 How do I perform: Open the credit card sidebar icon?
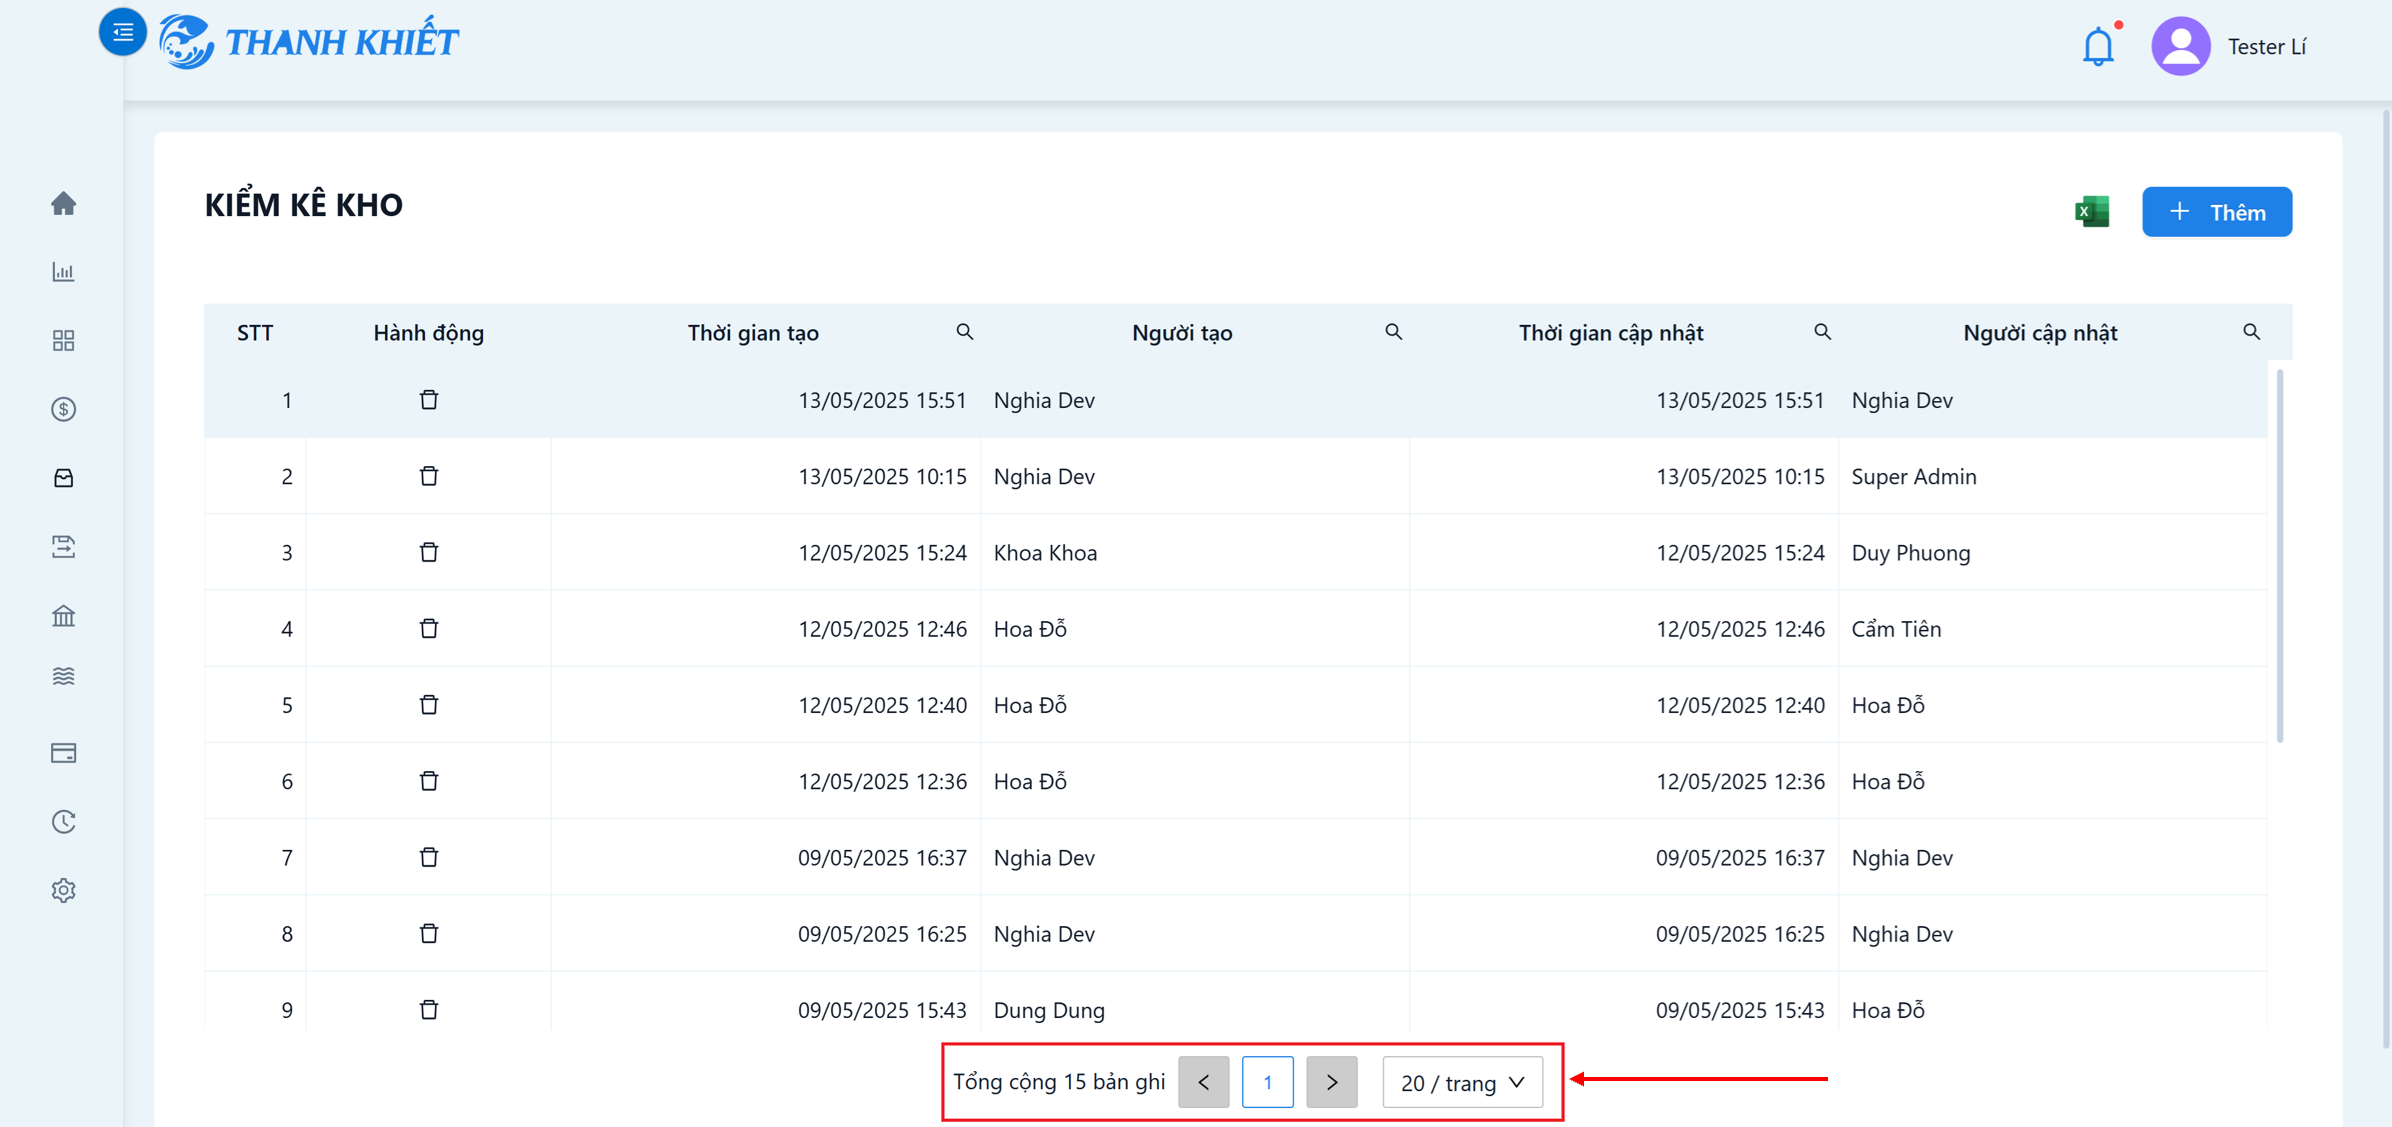click(x=64, y=753)
